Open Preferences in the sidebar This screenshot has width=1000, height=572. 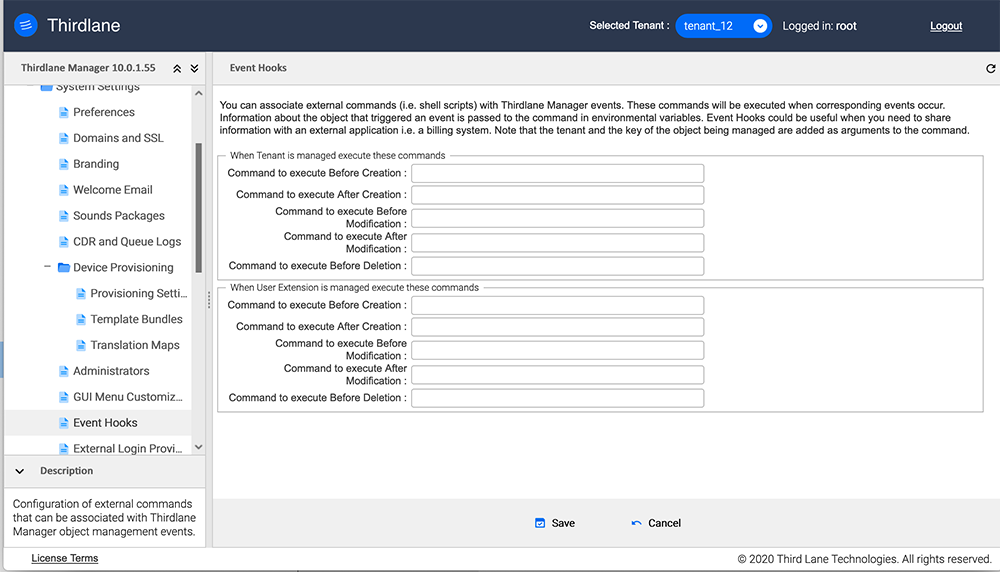point(104,112)
